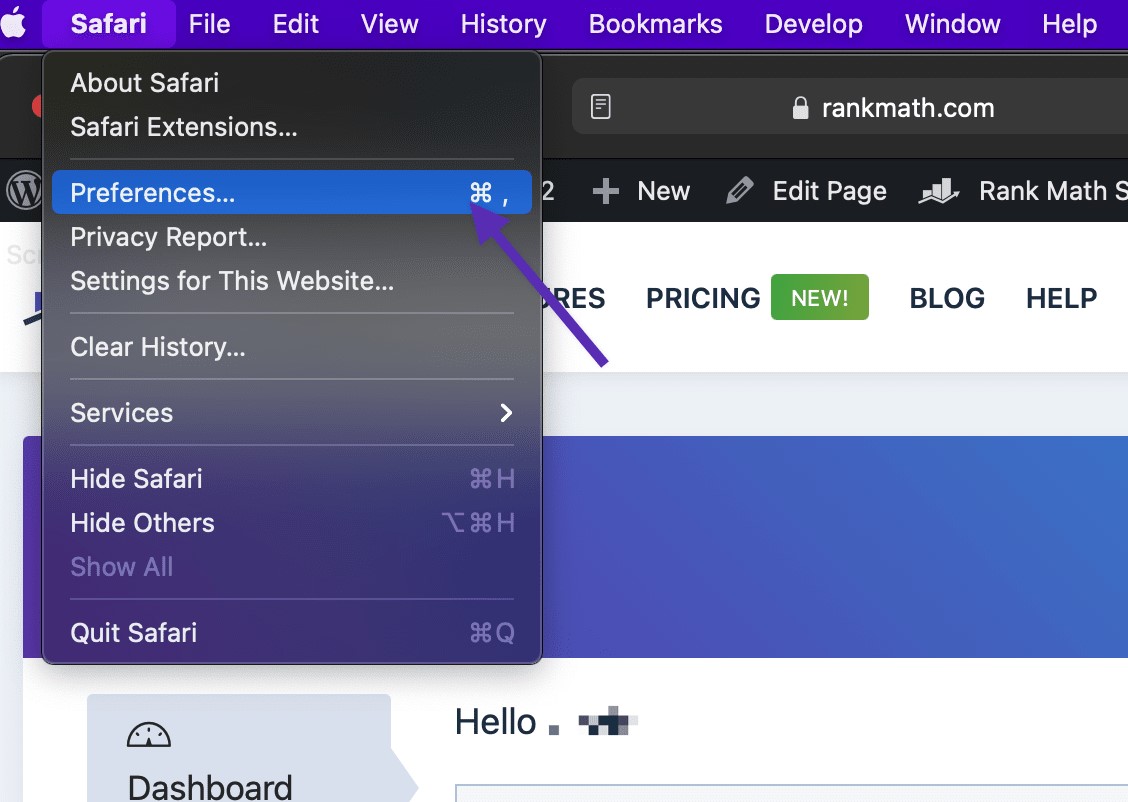This screenshot has height=802, width=1128.
Task: Open the Window menu
Action: tap(952, 24)
